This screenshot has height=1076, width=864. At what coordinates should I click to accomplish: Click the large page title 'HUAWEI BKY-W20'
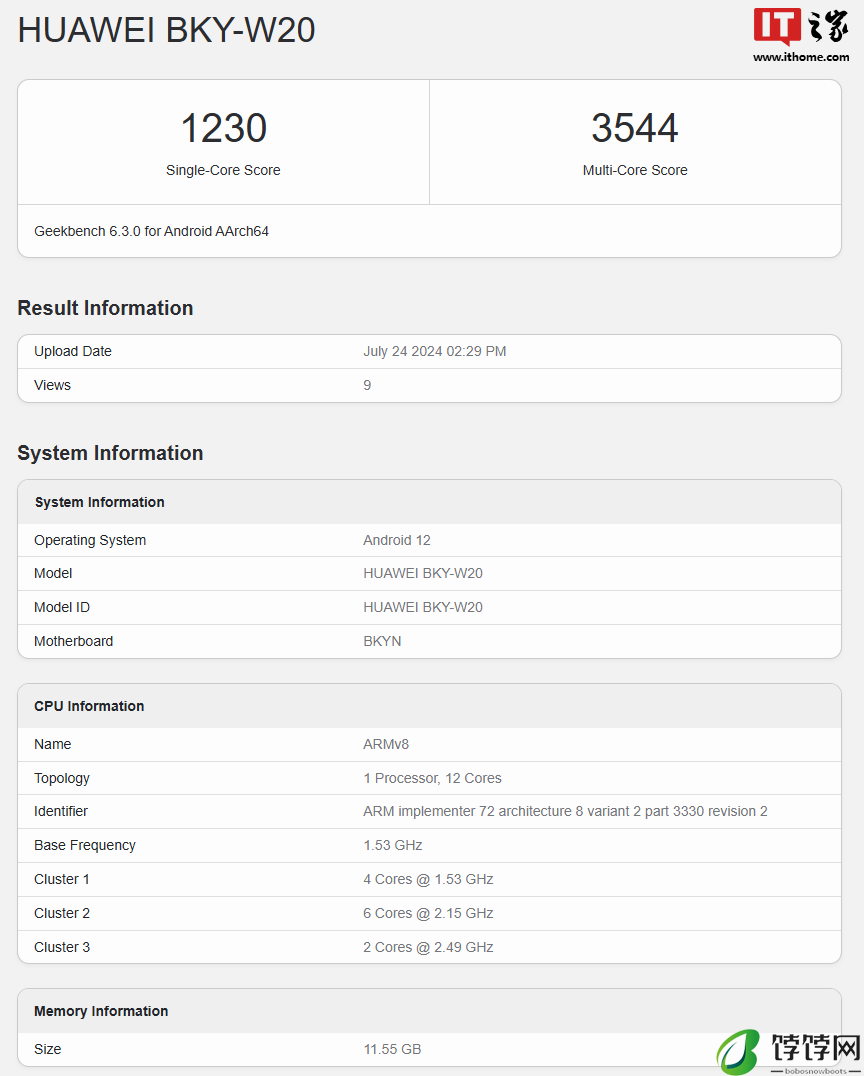coord(166,30)
